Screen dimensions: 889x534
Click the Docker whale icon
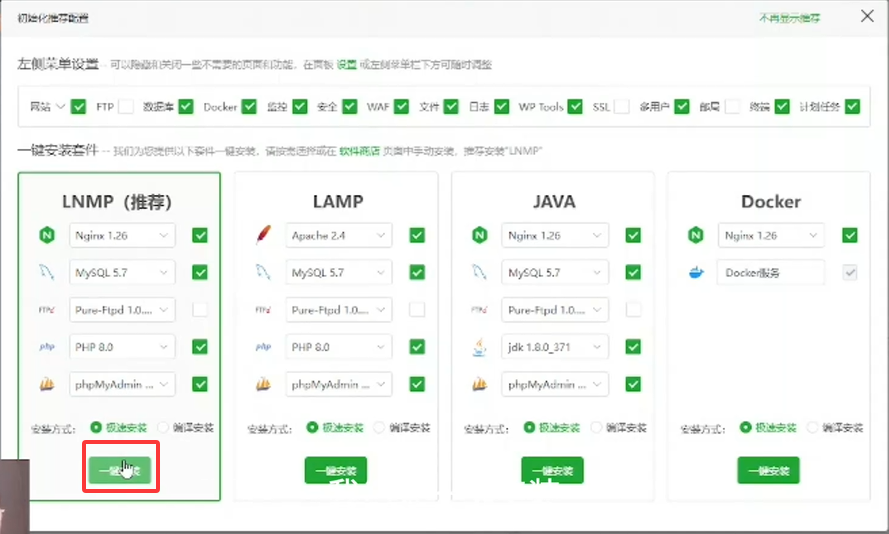coord(696,273)
